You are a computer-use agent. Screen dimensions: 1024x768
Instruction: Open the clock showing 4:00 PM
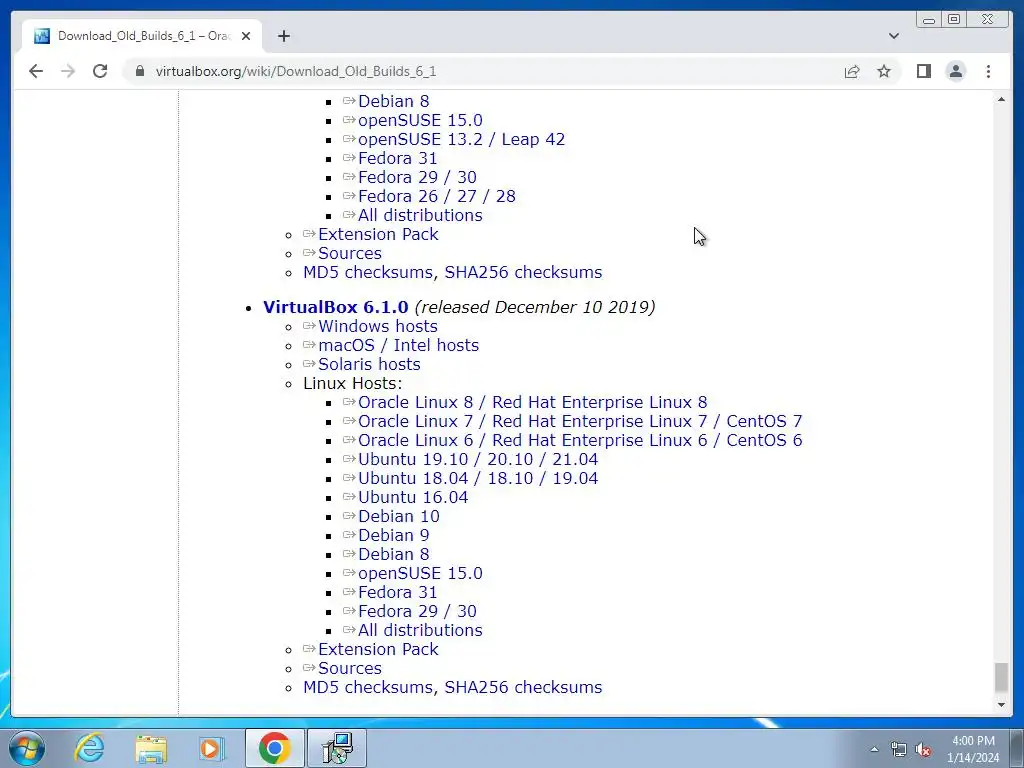click(973, 748)
